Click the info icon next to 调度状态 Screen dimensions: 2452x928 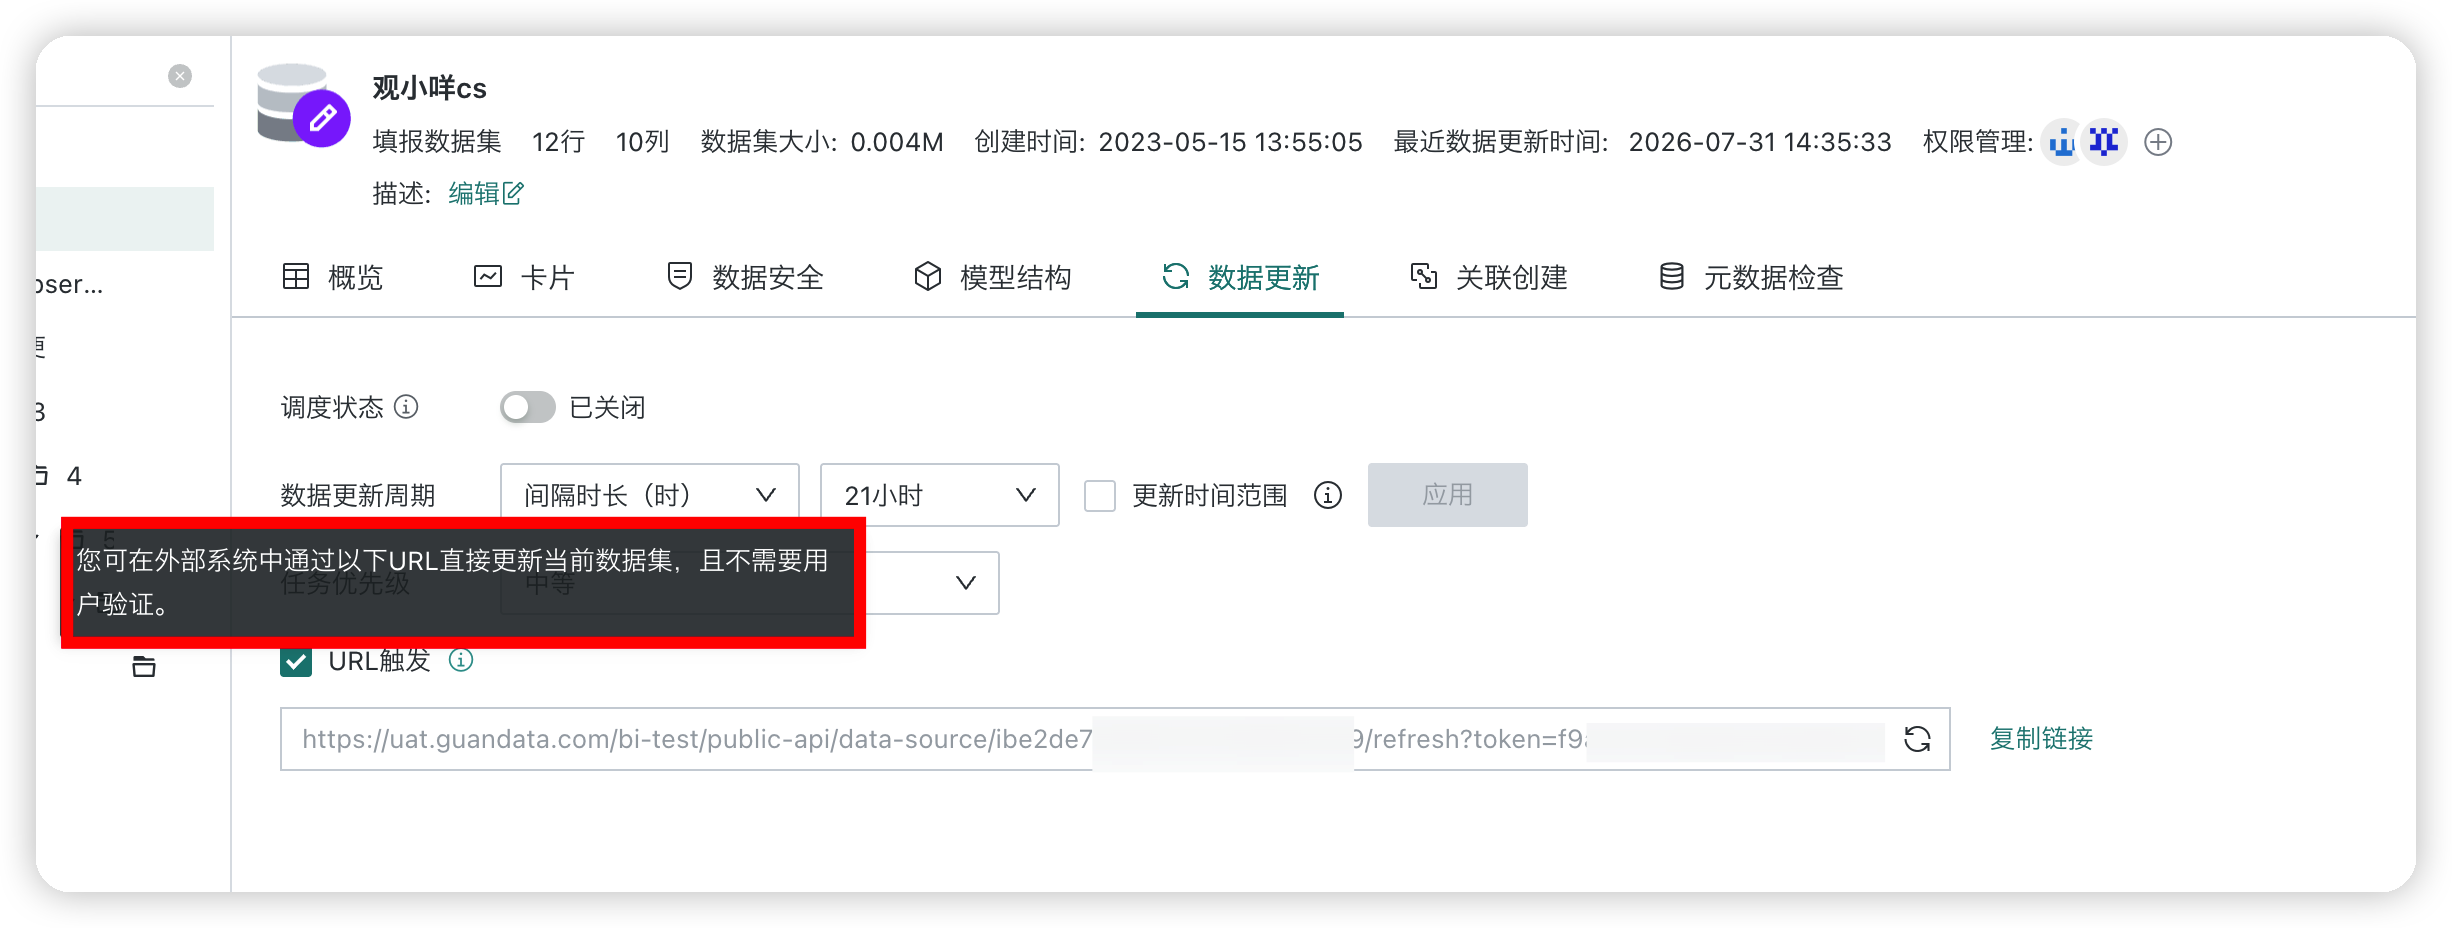(x=406, y=407)
